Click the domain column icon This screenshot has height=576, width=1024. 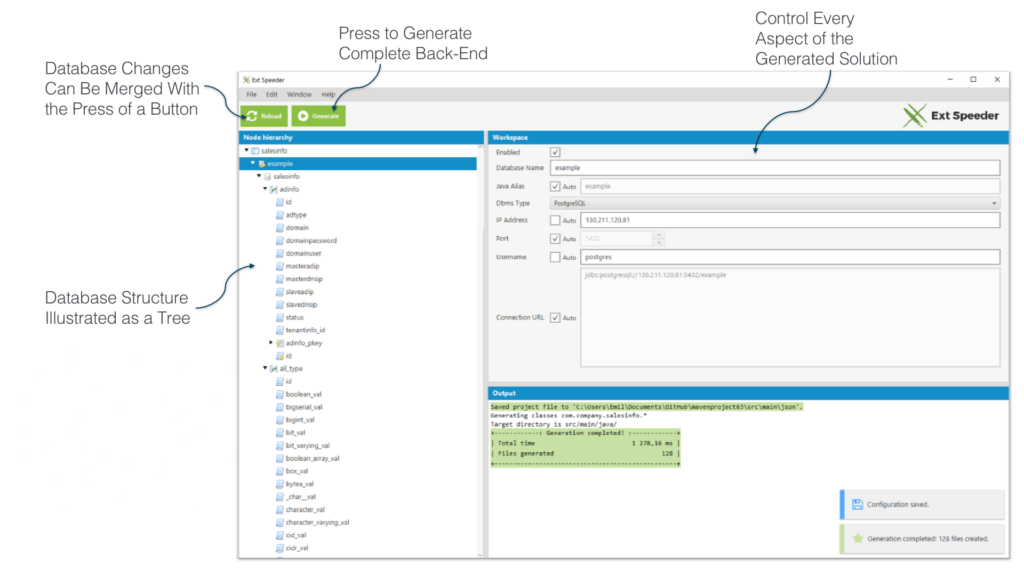pyautogui.click(x=280, y=227)
